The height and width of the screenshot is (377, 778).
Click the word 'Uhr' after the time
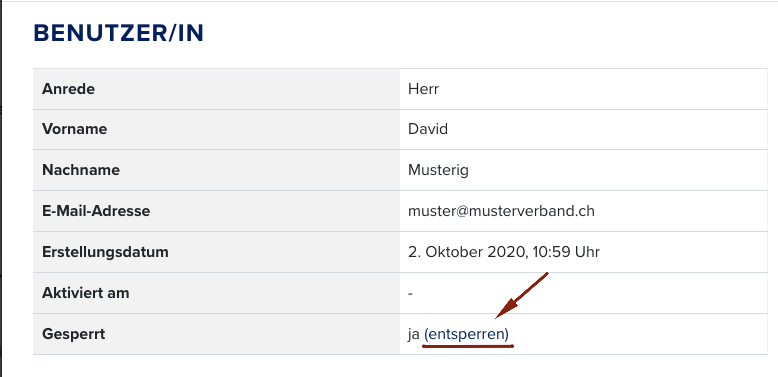click(x=587, y=252)
